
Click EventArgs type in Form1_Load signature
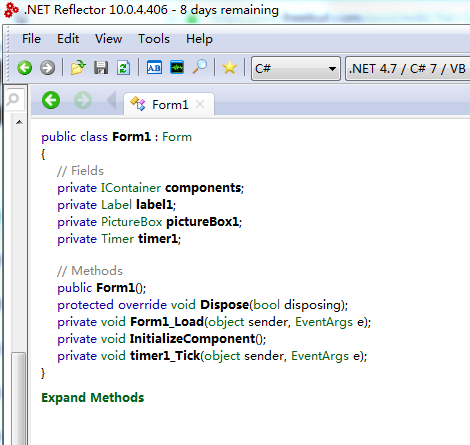click(x=324, y=322)
